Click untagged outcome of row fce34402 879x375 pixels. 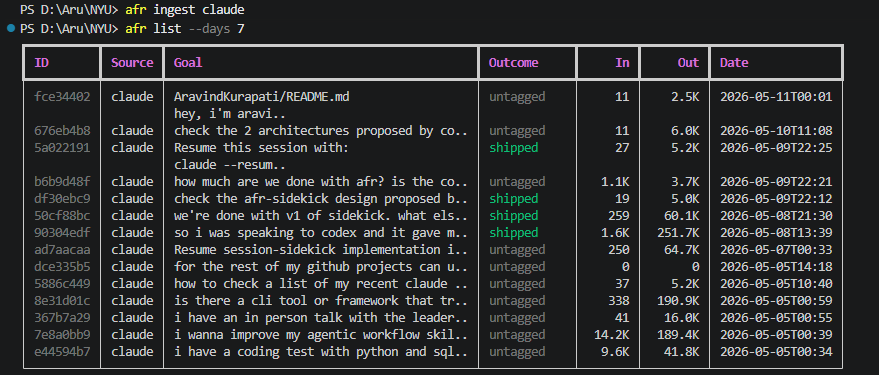517,96
